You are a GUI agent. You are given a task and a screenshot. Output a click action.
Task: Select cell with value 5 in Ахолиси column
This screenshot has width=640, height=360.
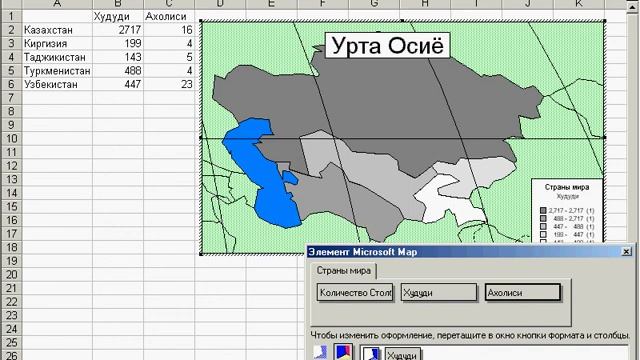click(169, 57)
